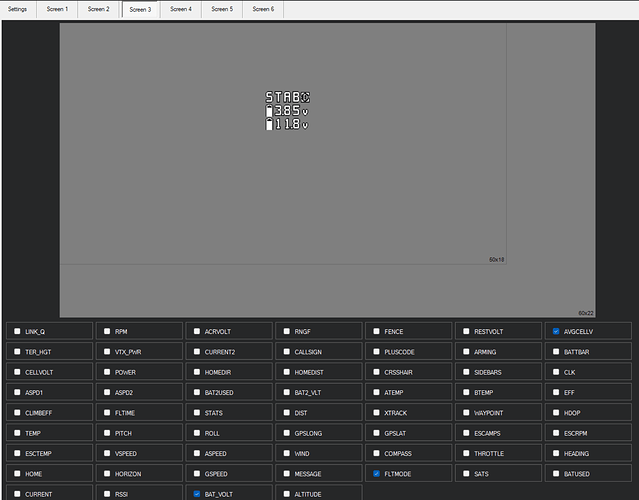Select the 11.8v battery voltage OSD item
639x500 pixels.
[x=286, y=124]
